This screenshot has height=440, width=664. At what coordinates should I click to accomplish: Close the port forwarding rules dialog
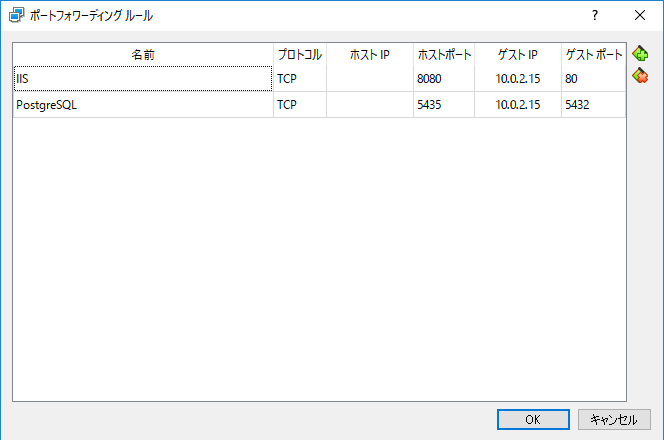(x=640, y=16)
